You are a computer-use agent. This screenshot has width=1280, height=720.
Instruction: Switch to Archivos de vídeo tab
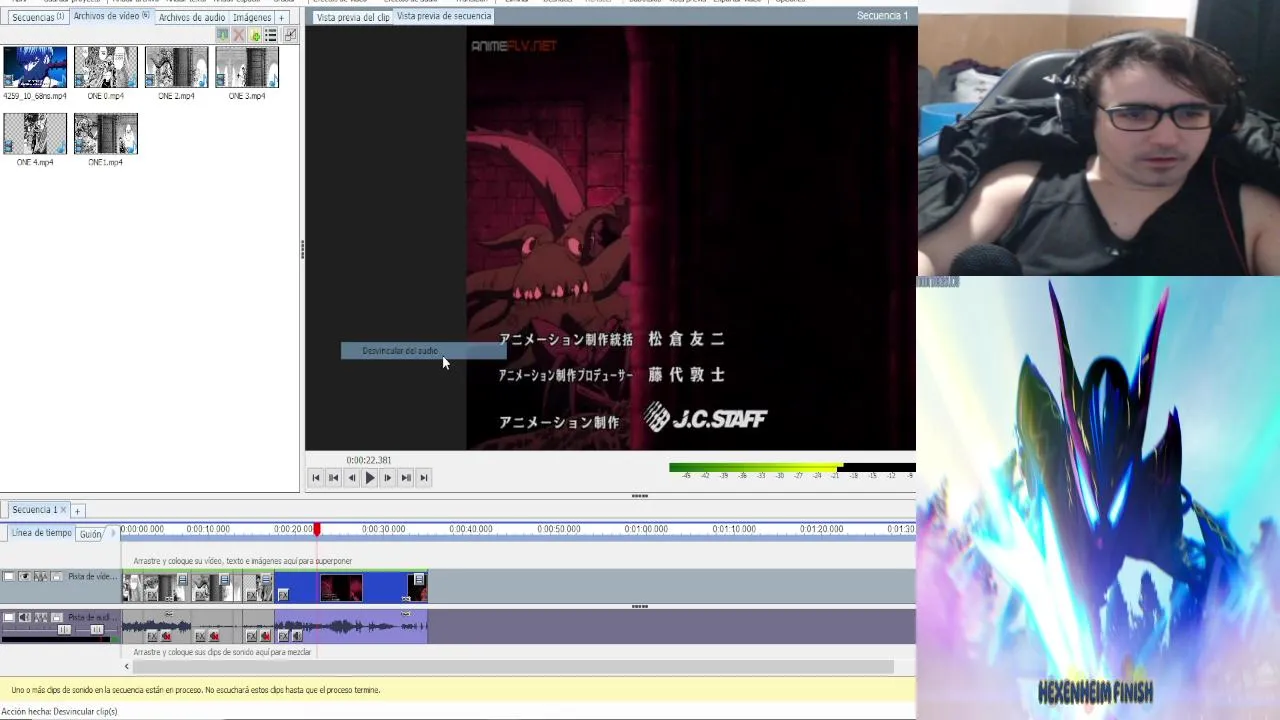[111, 16]
